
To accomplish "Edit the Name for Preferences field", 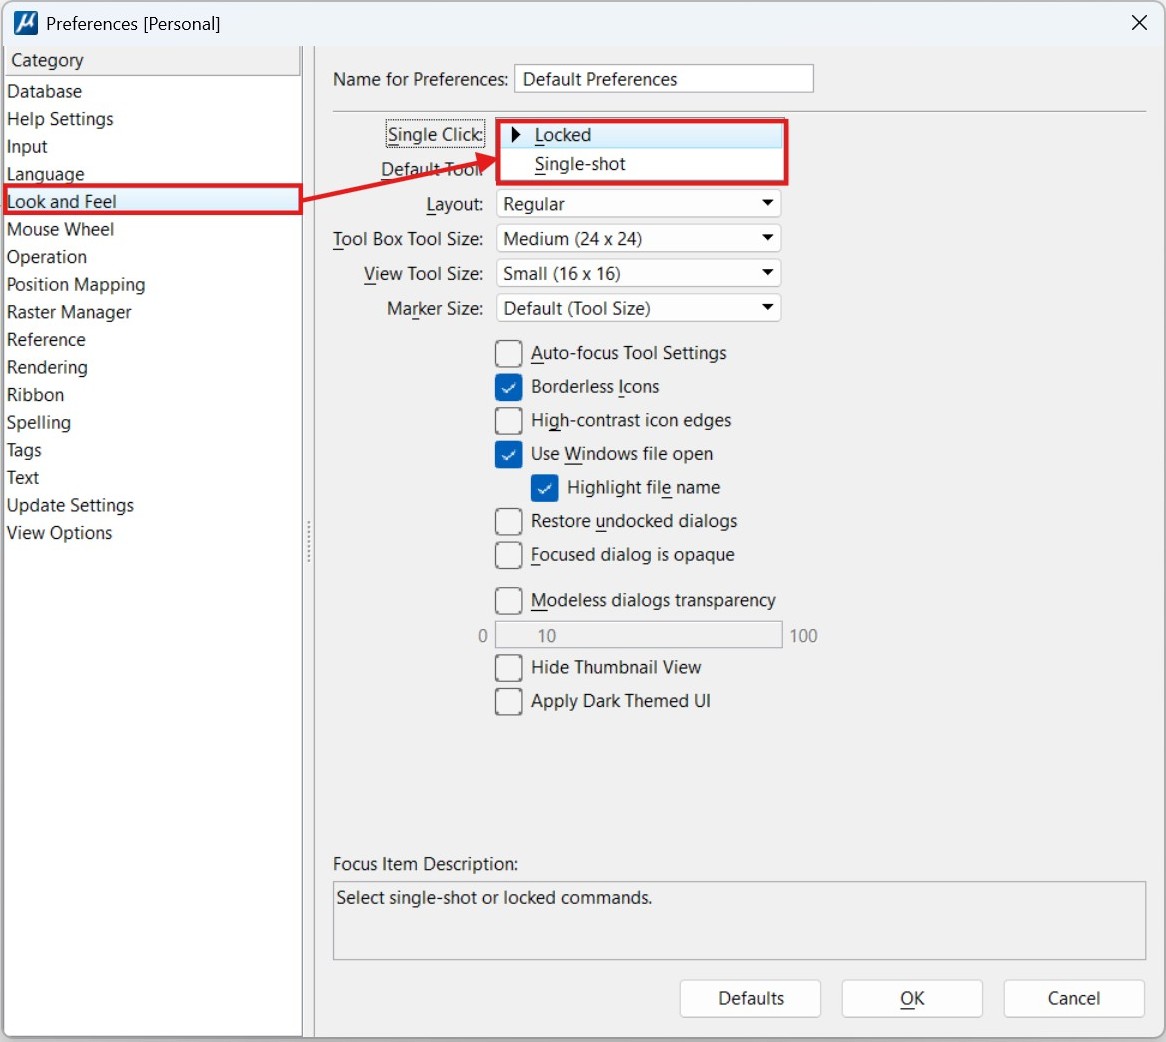I will [663, 79].
